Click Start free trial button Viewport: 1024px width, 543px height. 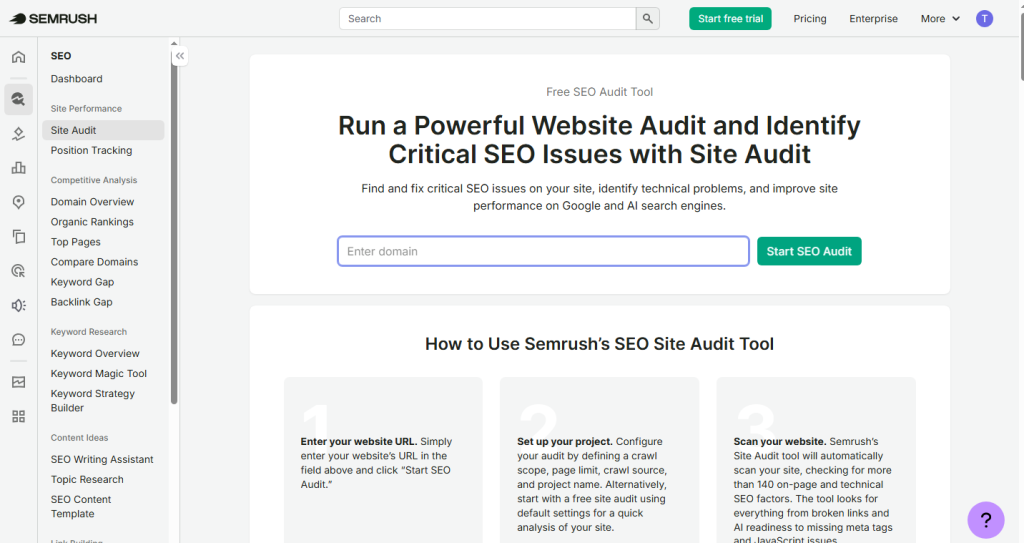pos(730,19)
